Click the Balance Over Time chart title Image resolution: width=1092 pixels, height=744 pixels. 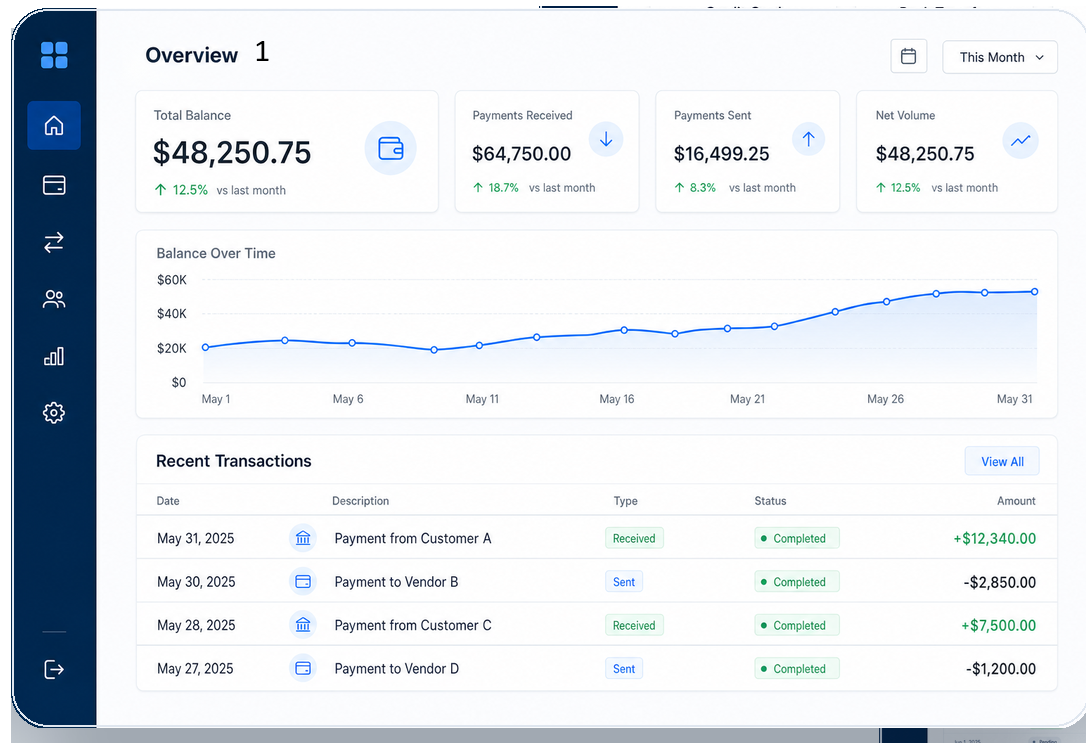216,254
